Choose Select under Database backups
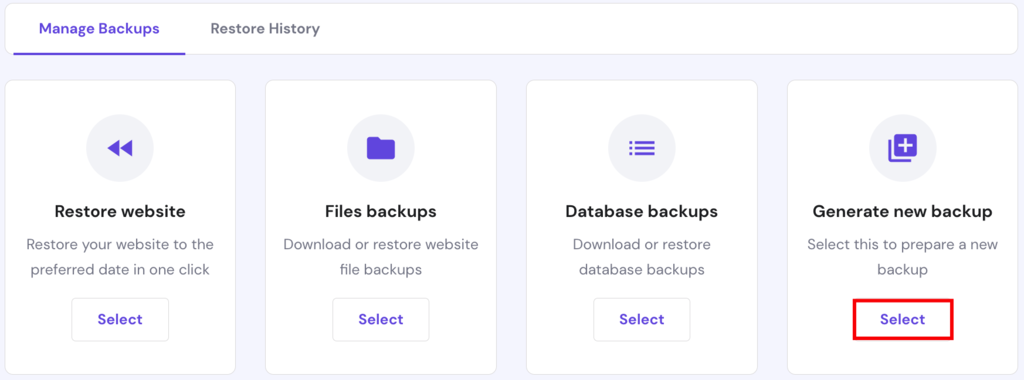The height and width of the screenshot is (380, 1024). click(x=642, y=319)
